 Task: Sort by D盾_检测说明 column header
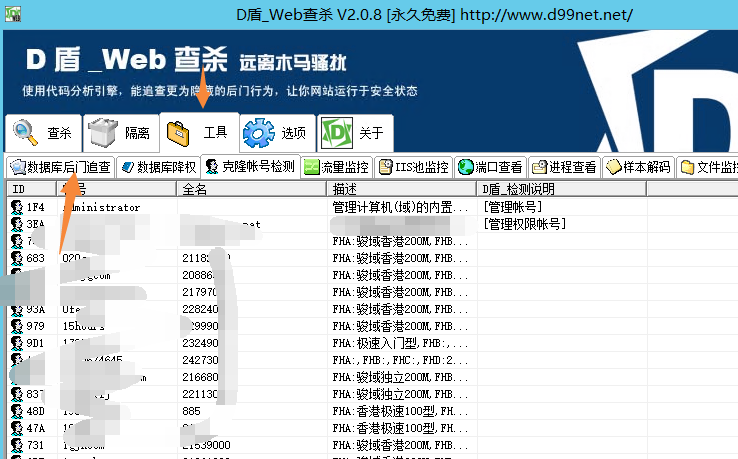point(561,189)
